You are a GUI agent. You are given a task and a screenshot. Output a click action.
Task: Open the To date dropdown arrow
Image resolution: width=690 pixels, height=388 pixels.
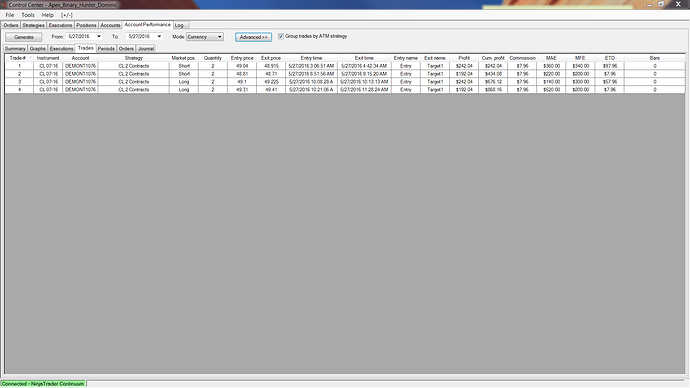(159, 37)
